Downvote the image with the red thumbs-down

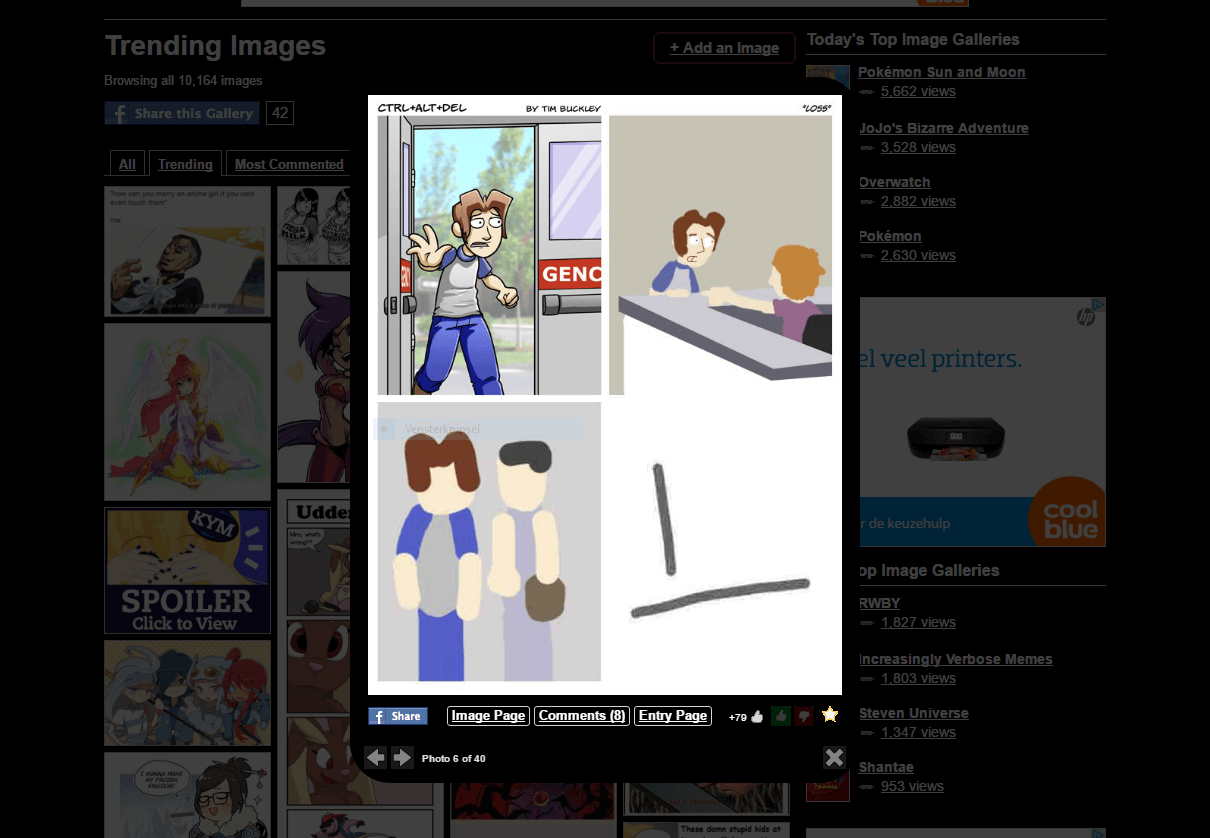[804, 716]
